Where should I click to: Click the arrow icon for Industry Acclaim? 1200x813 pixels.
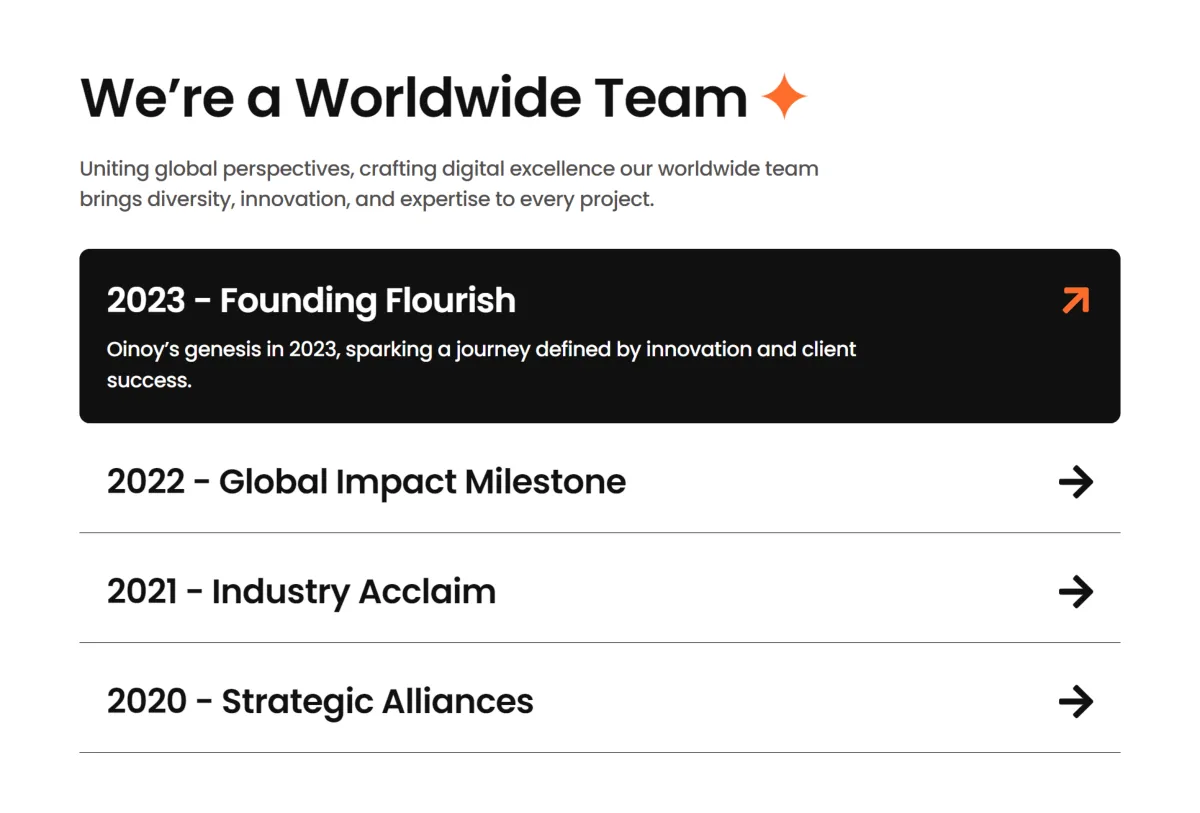coord(1076,592)
